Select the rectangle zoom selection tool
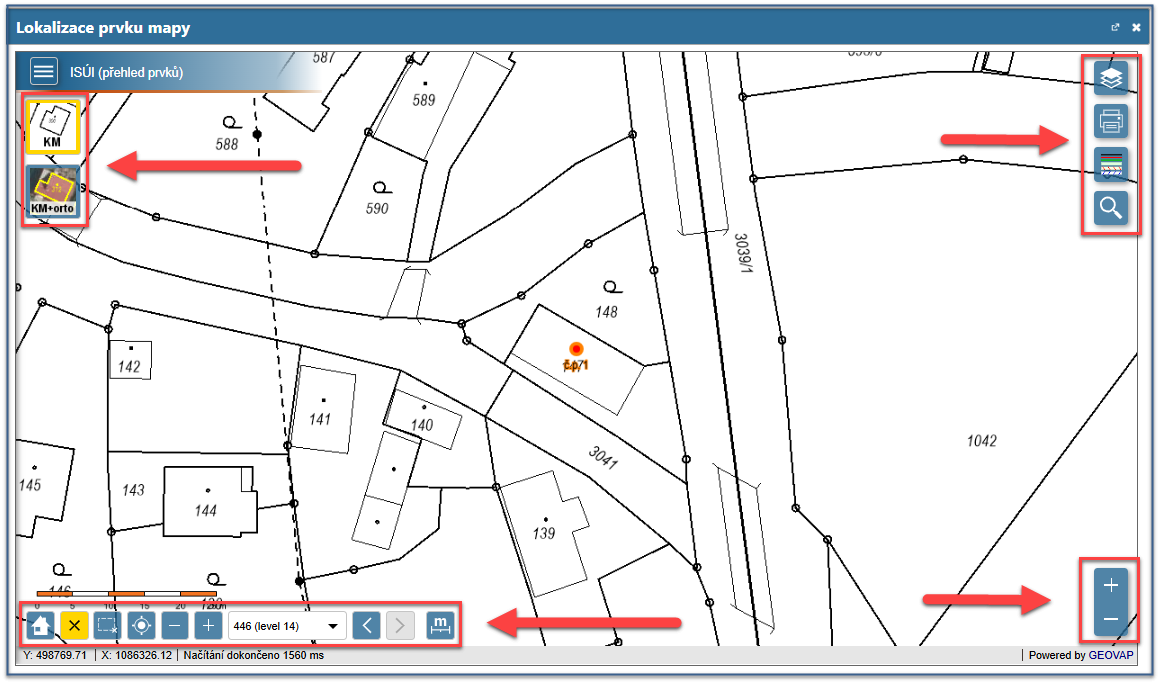Screen dimensions: 1160x684 (x=107, y=626)
